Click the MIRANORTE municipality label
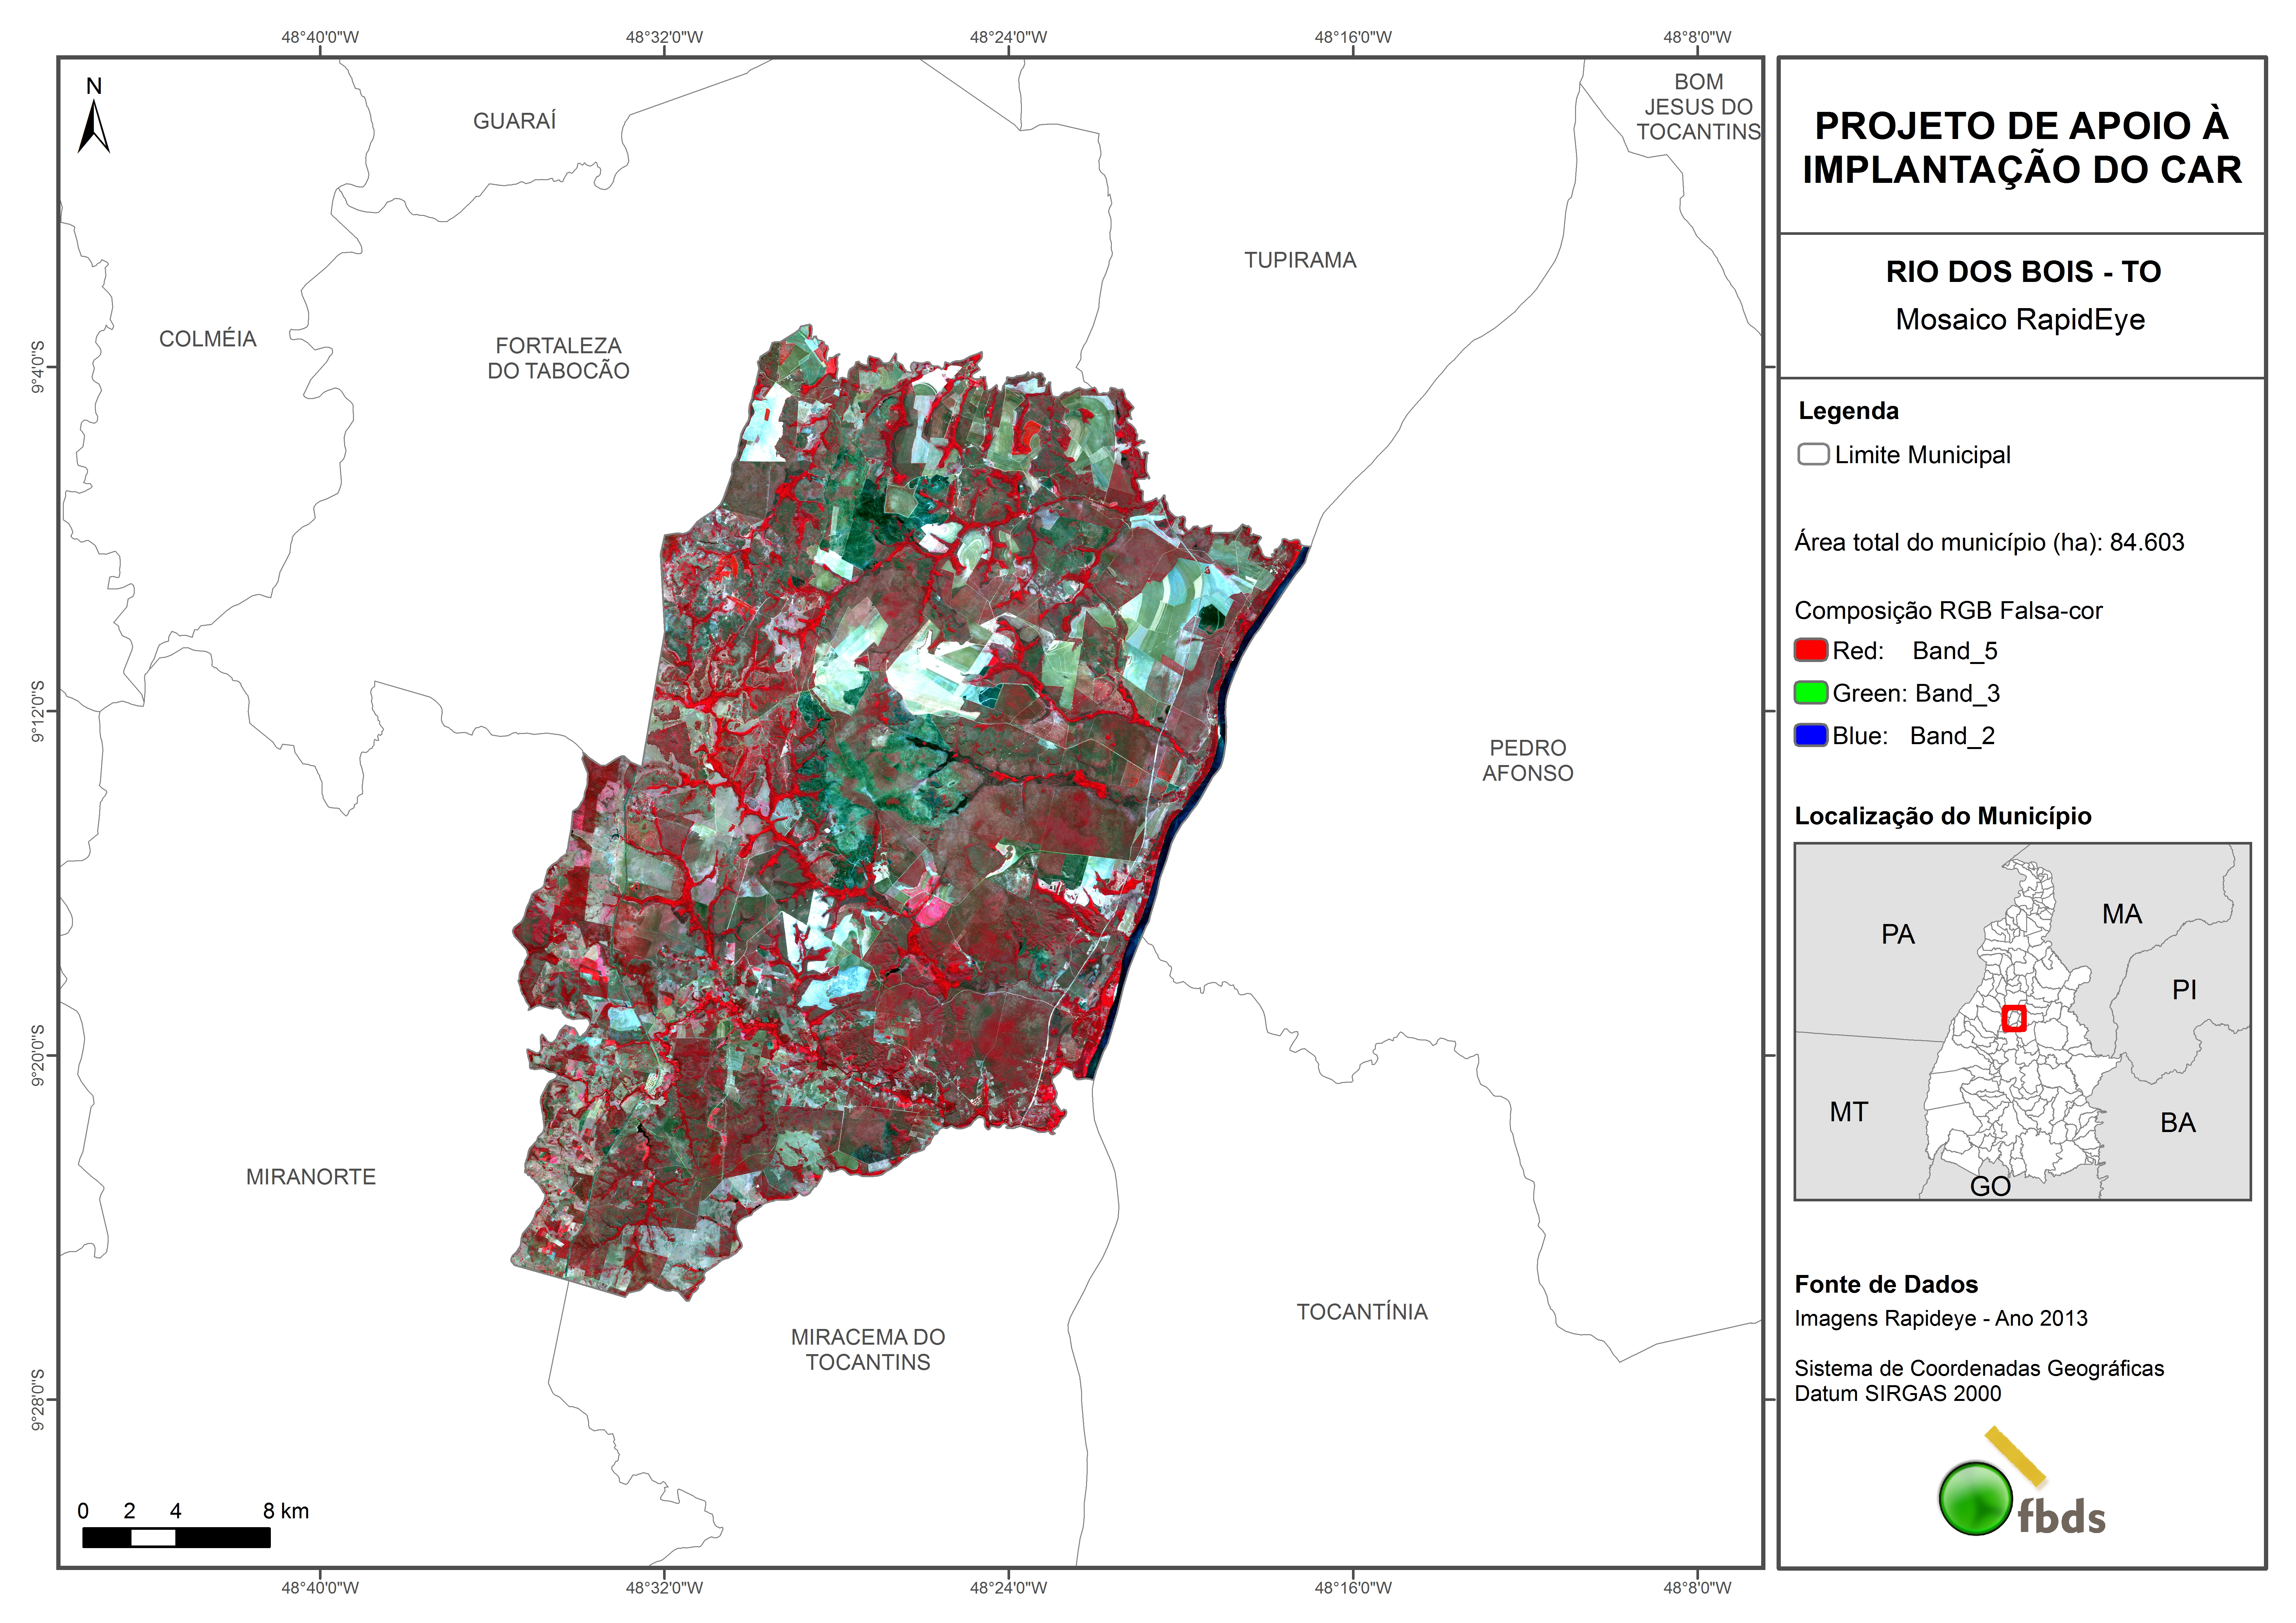Screen dimensions: 2296x1623 pyautogui.click(x=311, y=1177)
